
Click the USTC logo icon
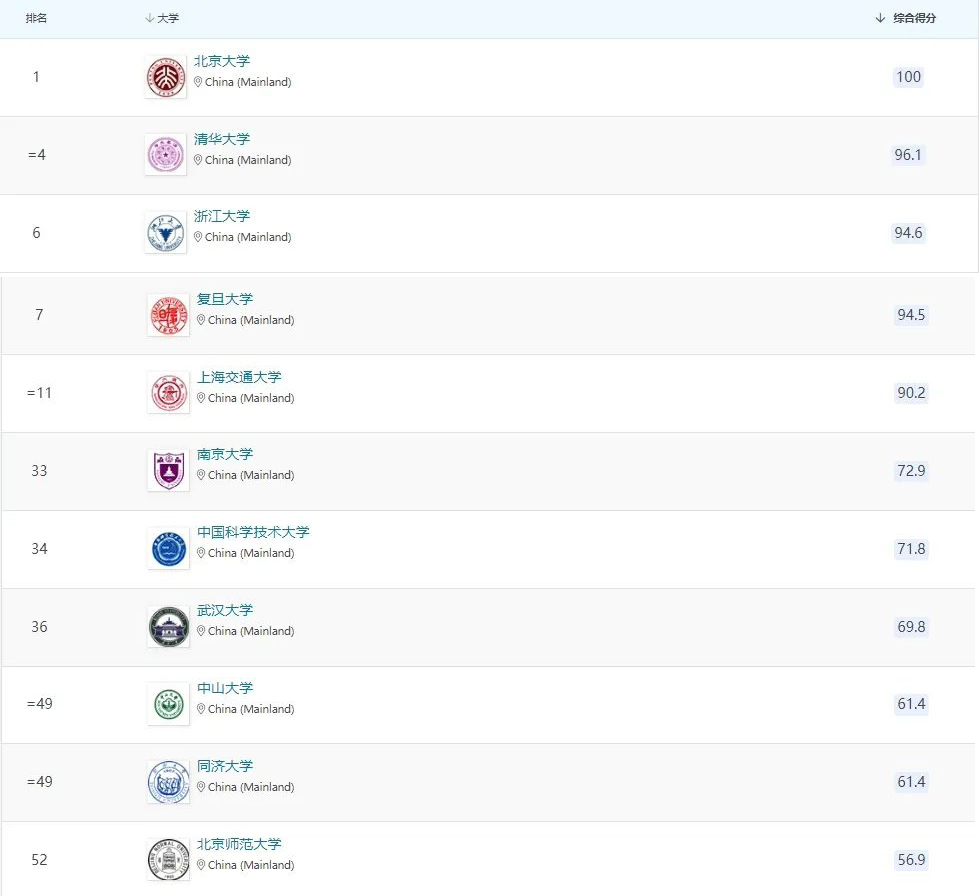point(168,549)
